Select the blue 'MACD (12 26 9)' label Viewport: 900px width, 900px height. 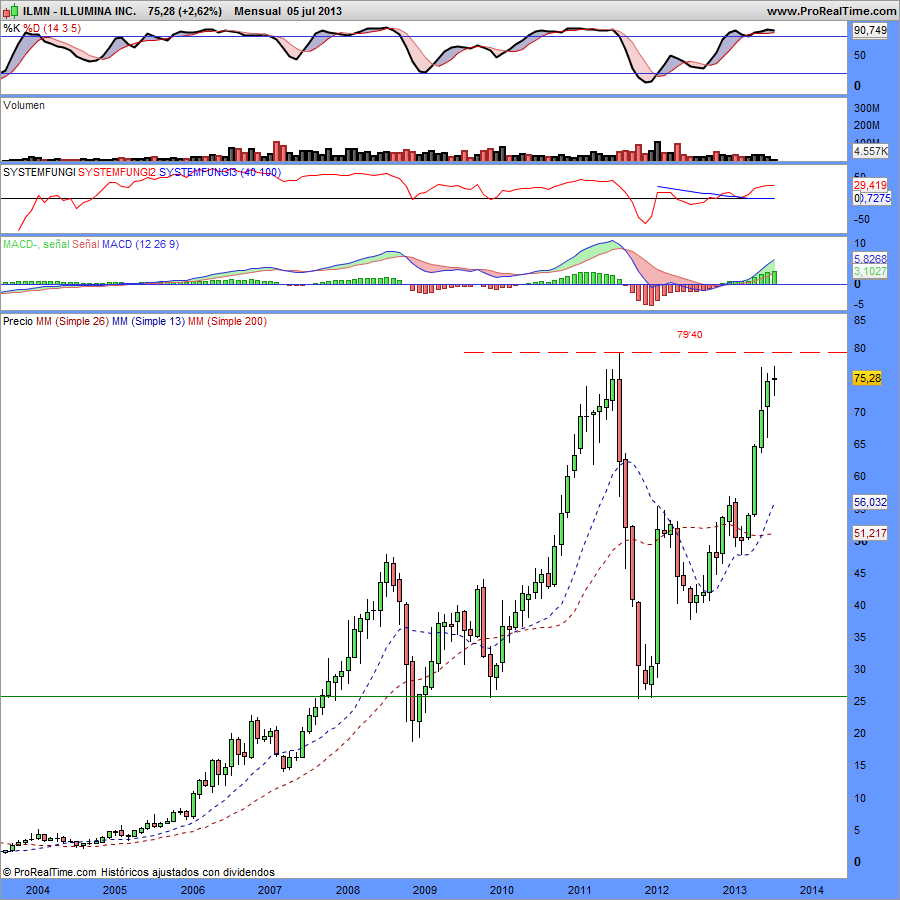141,245
